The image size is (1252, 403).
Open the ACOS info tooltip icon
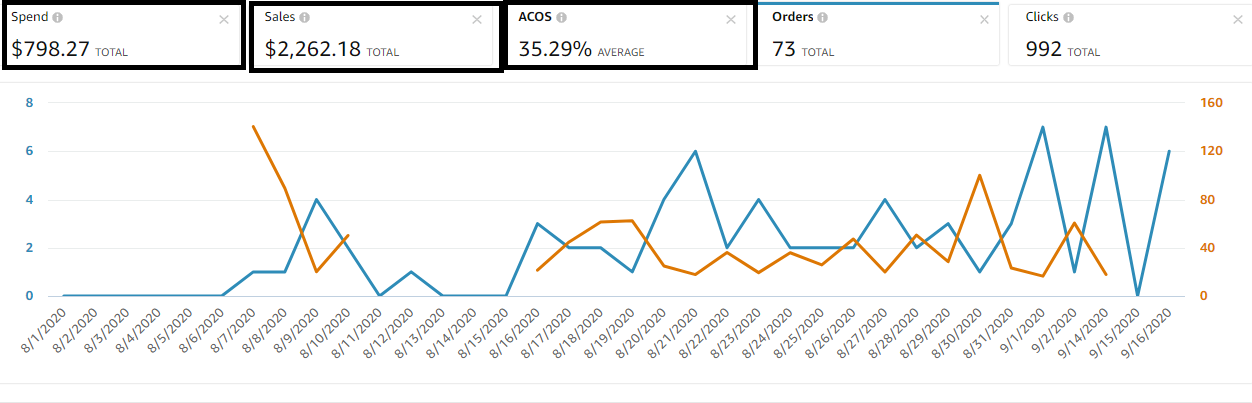point(562,18)
